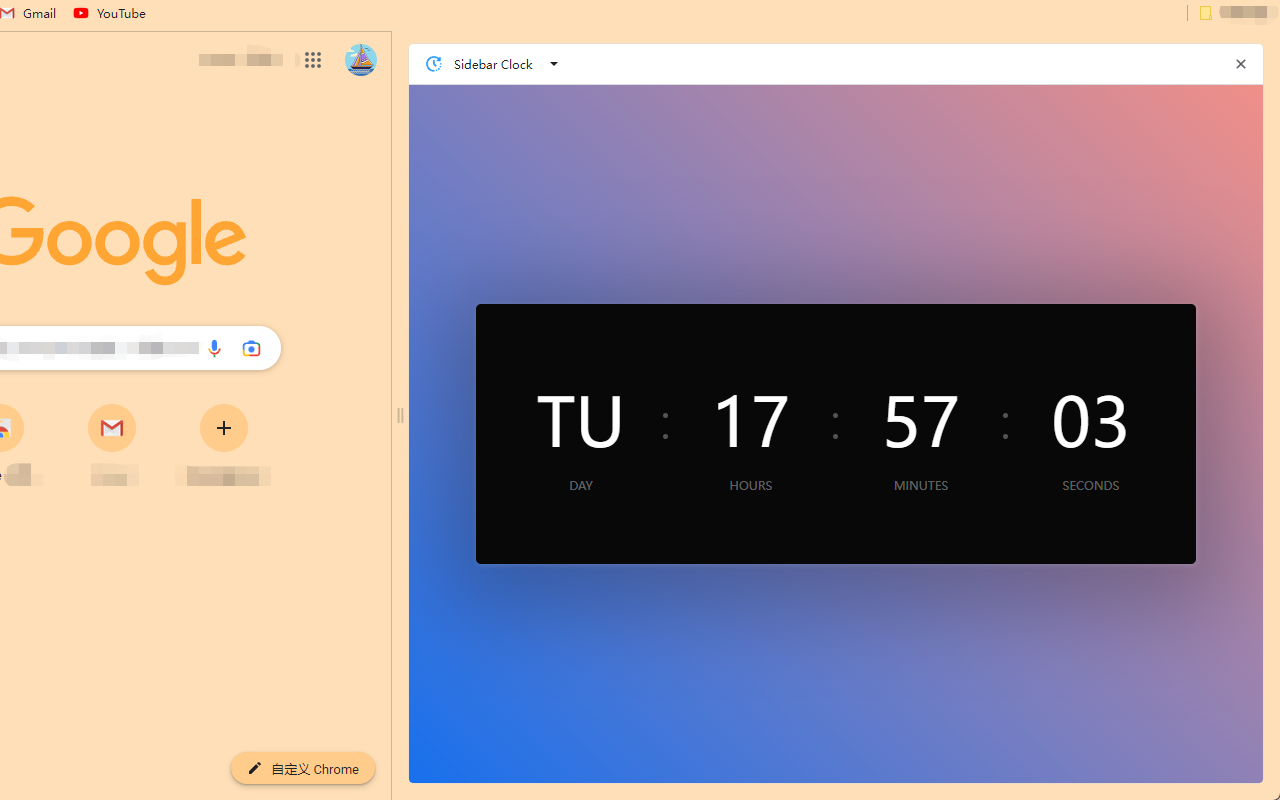
Task: Click inside the Google search field
Action: (100, 348)
